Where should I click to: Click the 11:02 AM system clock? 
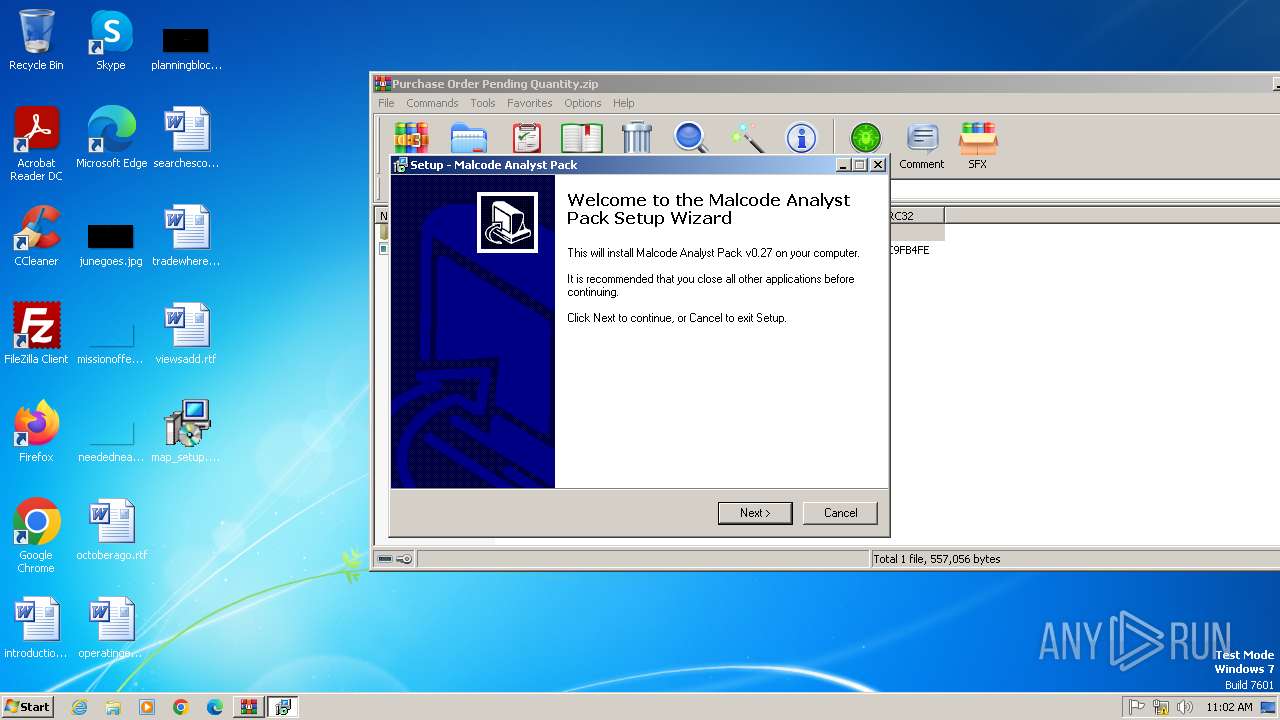pyautogui.click(x=1229, y=707)
